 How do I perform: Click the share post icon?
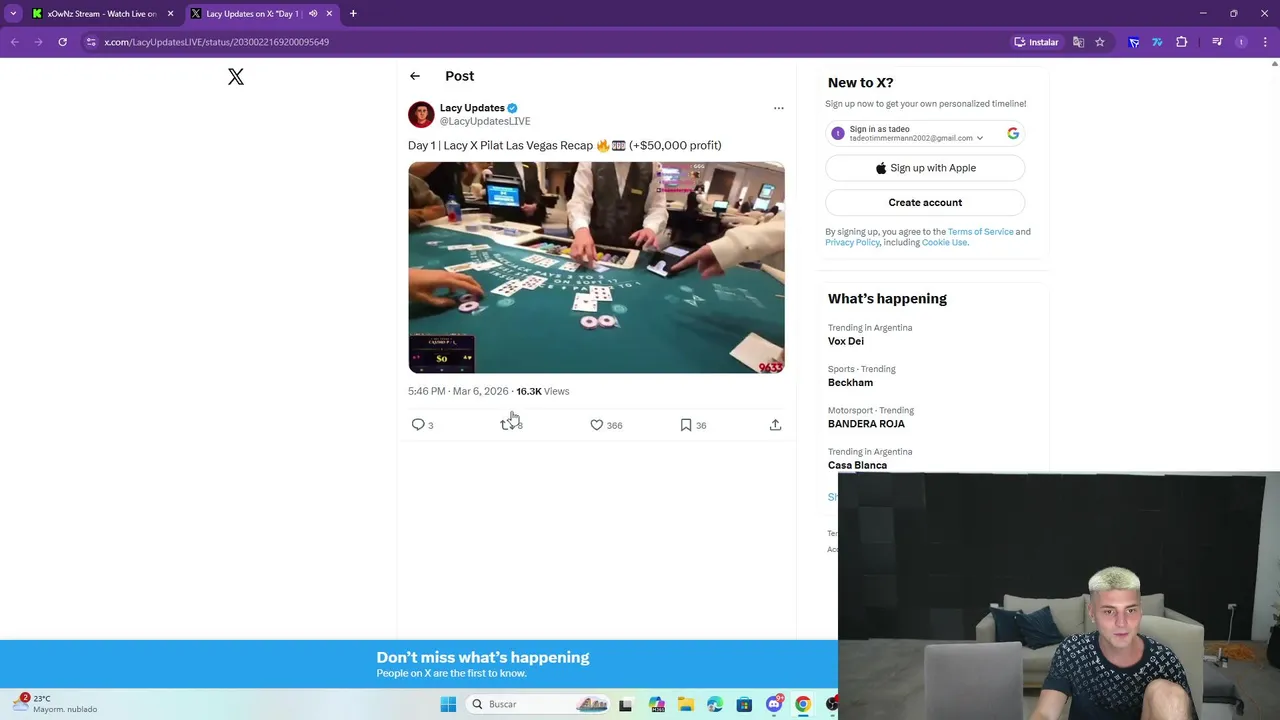[x=775, y=425]
